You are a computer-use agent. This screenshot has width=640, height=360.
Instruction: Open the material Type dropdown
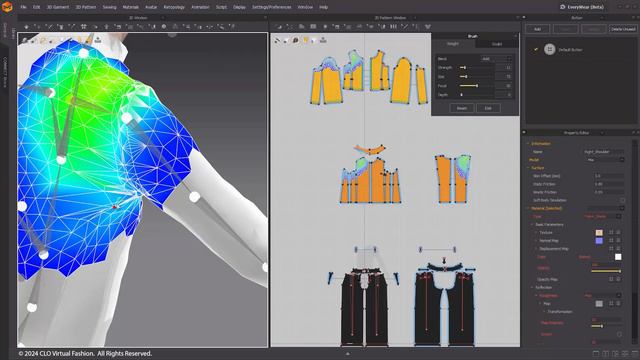[x=602, y=216]
